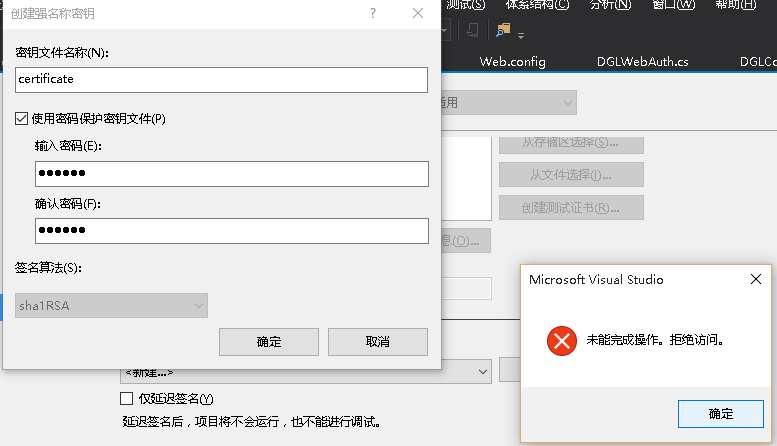Open the 分析(N) menu
The height and width of the screenshot is (446, 777).
(x=610, y=4)
